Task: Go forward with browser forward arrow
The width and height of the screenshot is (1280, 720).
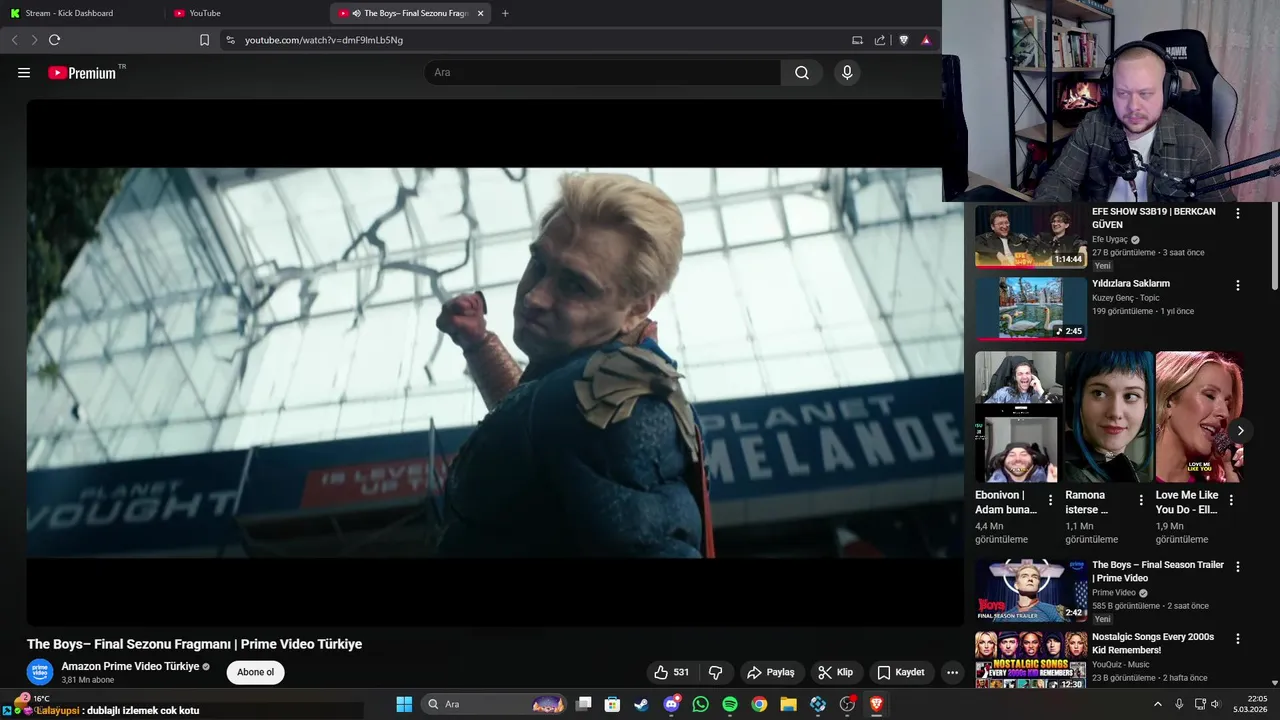Action: (34, 40)
